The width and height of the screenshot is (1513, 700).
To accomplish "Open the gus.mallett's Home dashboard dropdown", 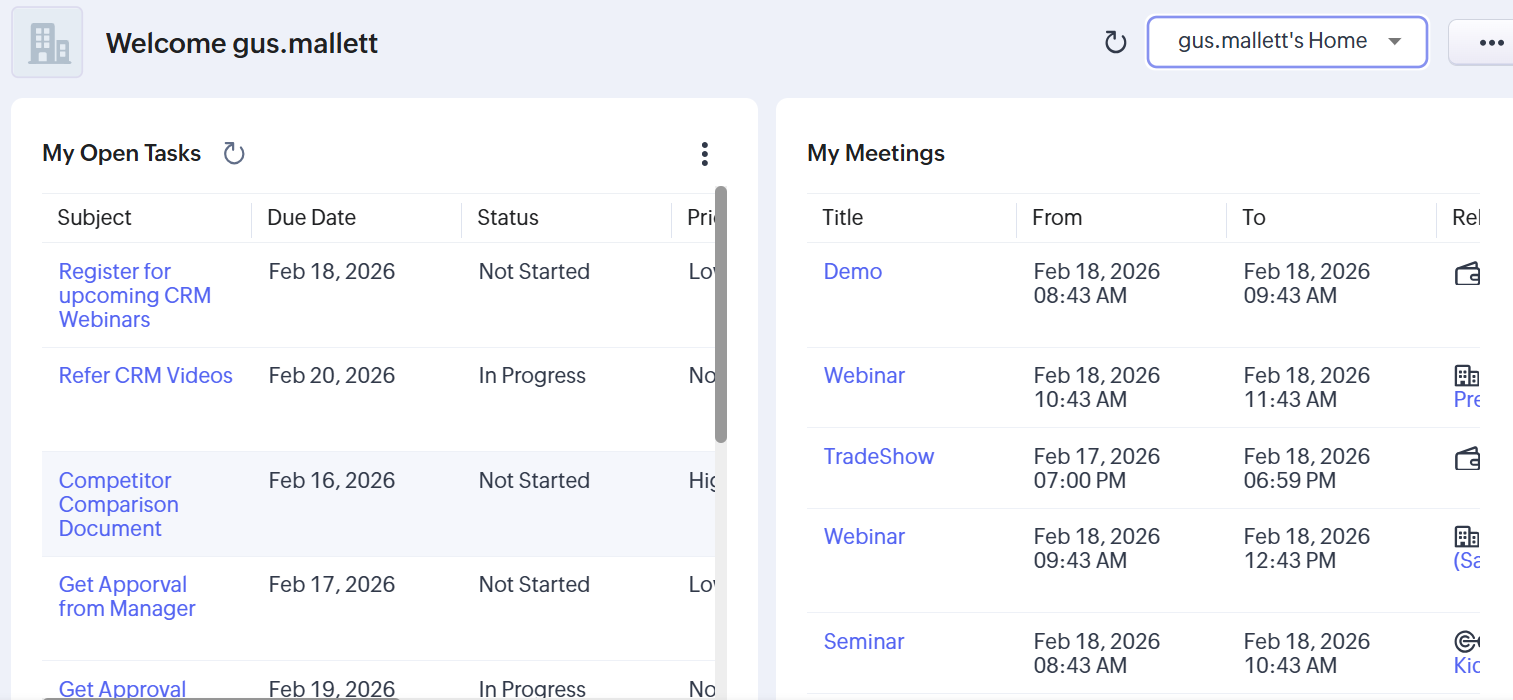I will point(1287,41).
